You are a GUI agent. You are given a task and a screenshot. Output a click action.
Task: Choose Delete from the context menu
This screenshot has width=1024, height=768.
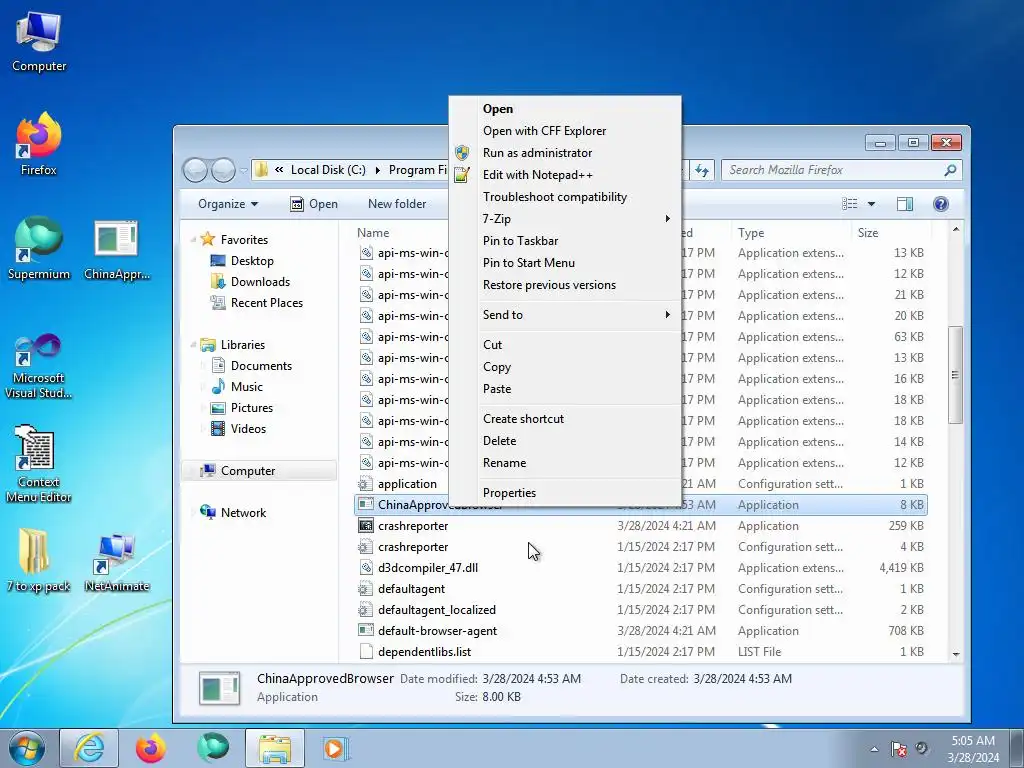click(565, 441)
